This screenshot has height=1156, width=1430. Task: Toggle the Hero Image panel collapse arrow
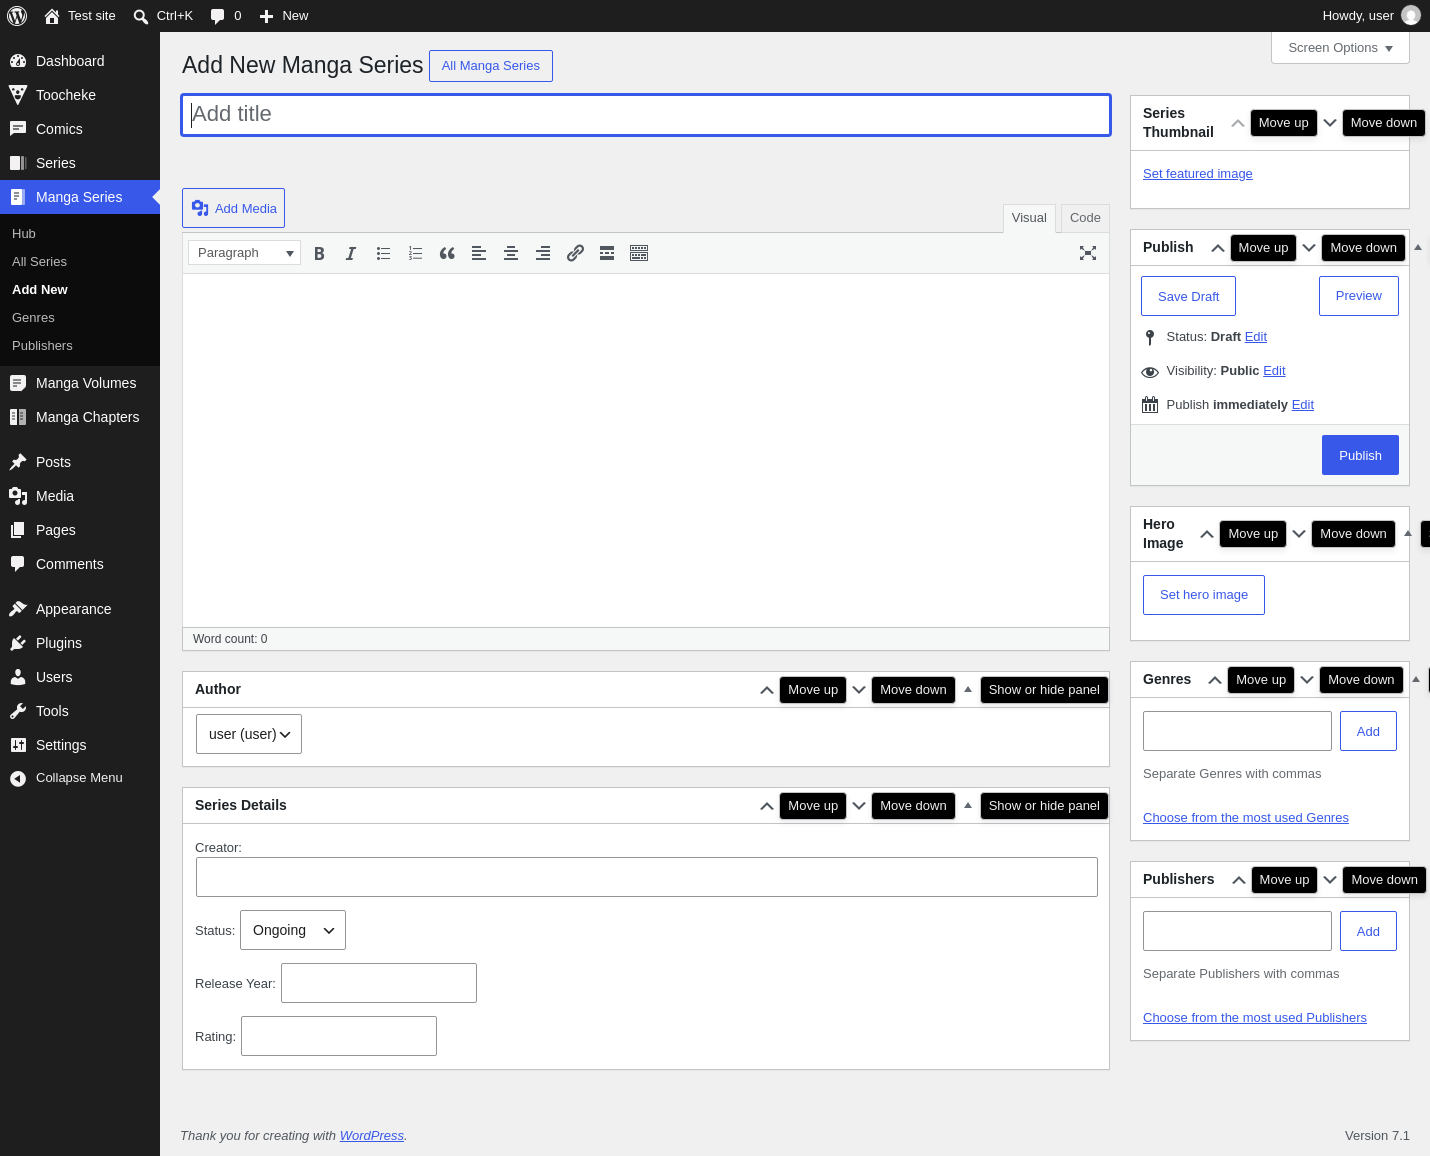pos(1408,534)
